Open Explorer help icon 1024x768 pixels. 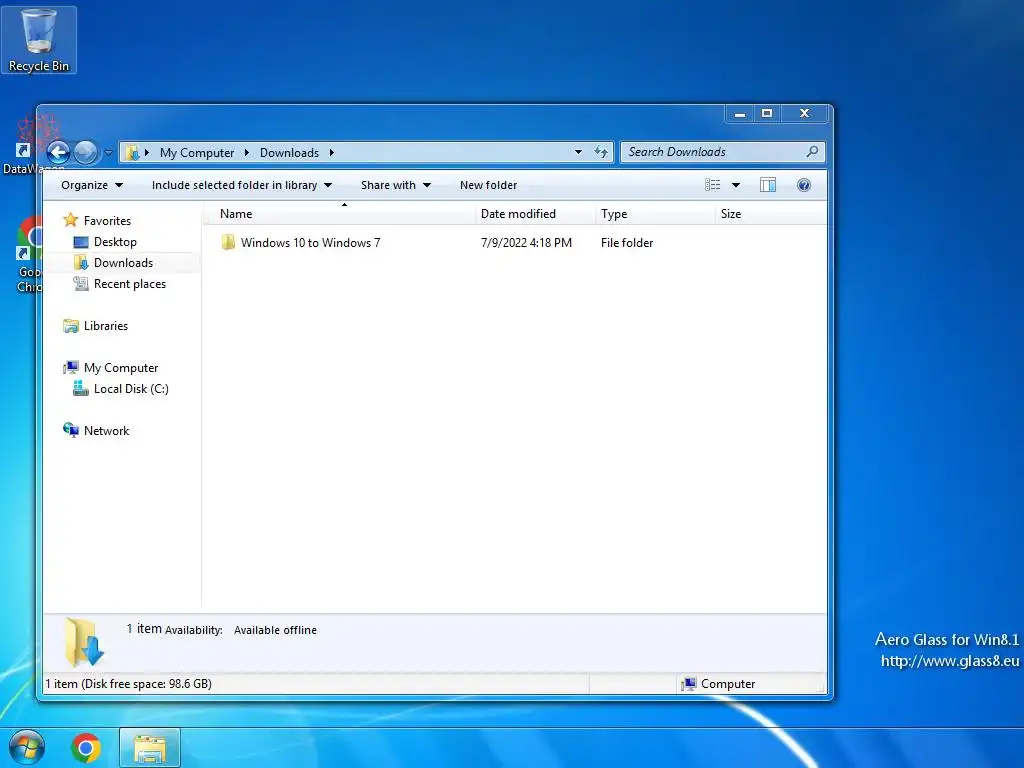[804, 185]
